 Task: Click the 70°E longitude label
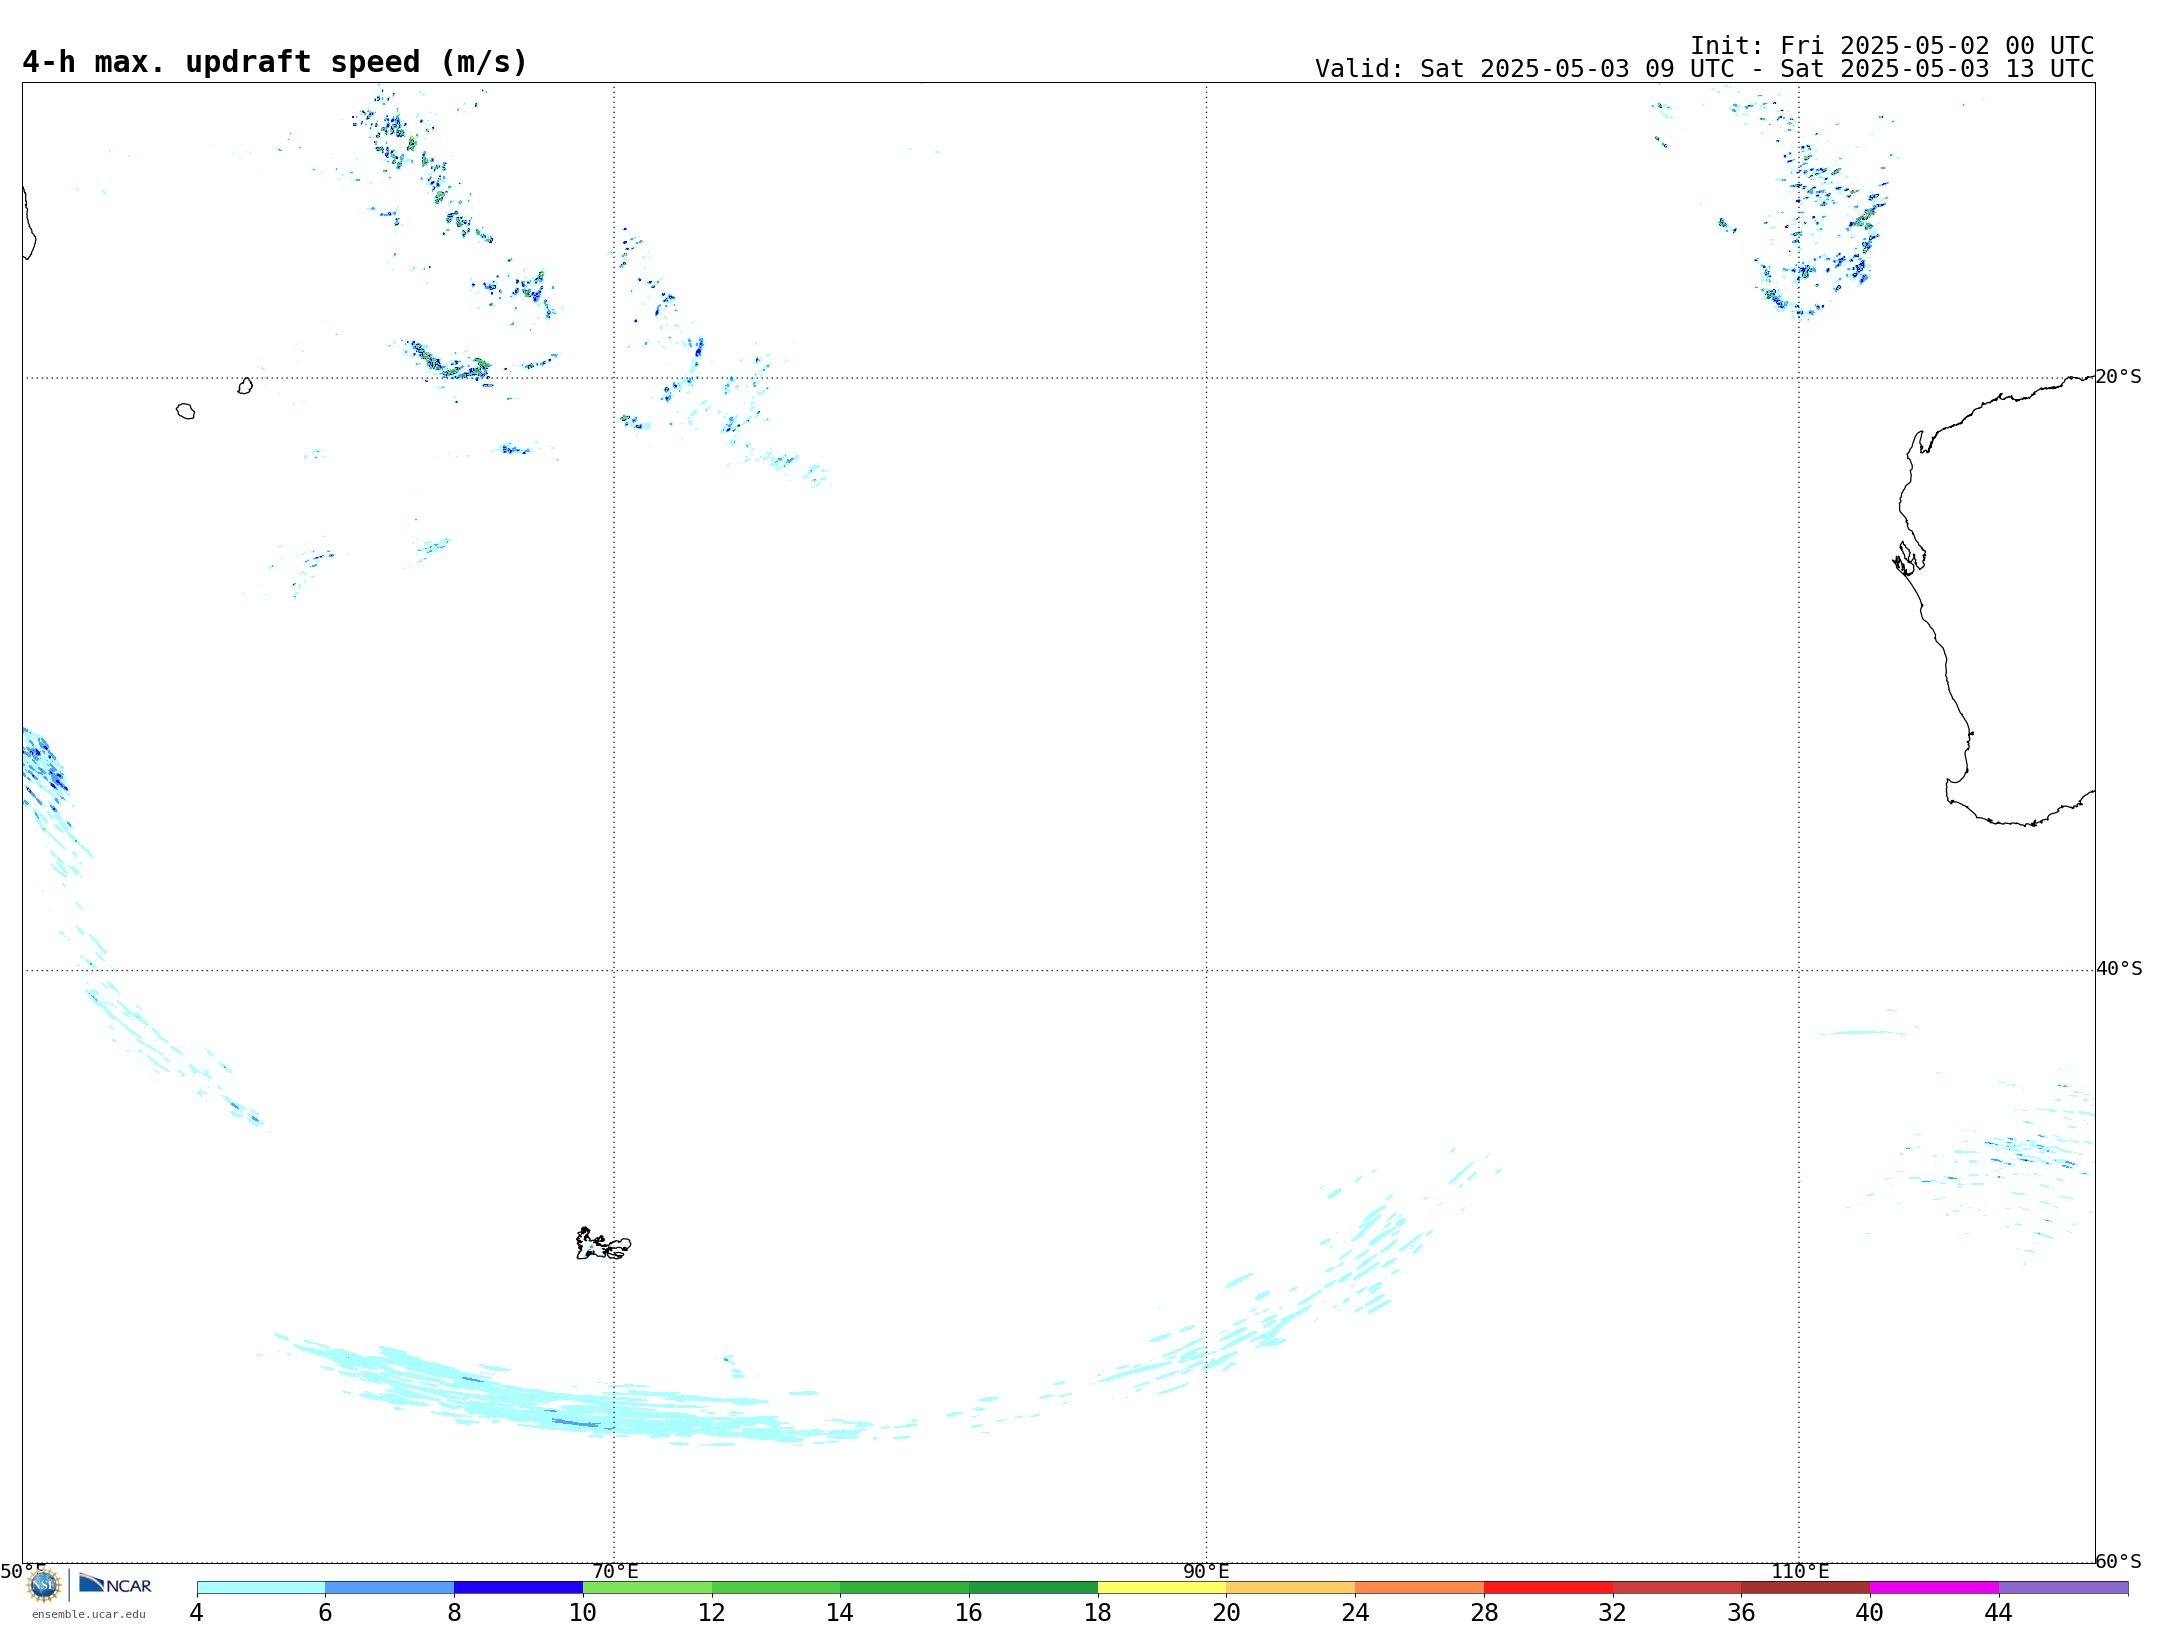click(615, 1571)
